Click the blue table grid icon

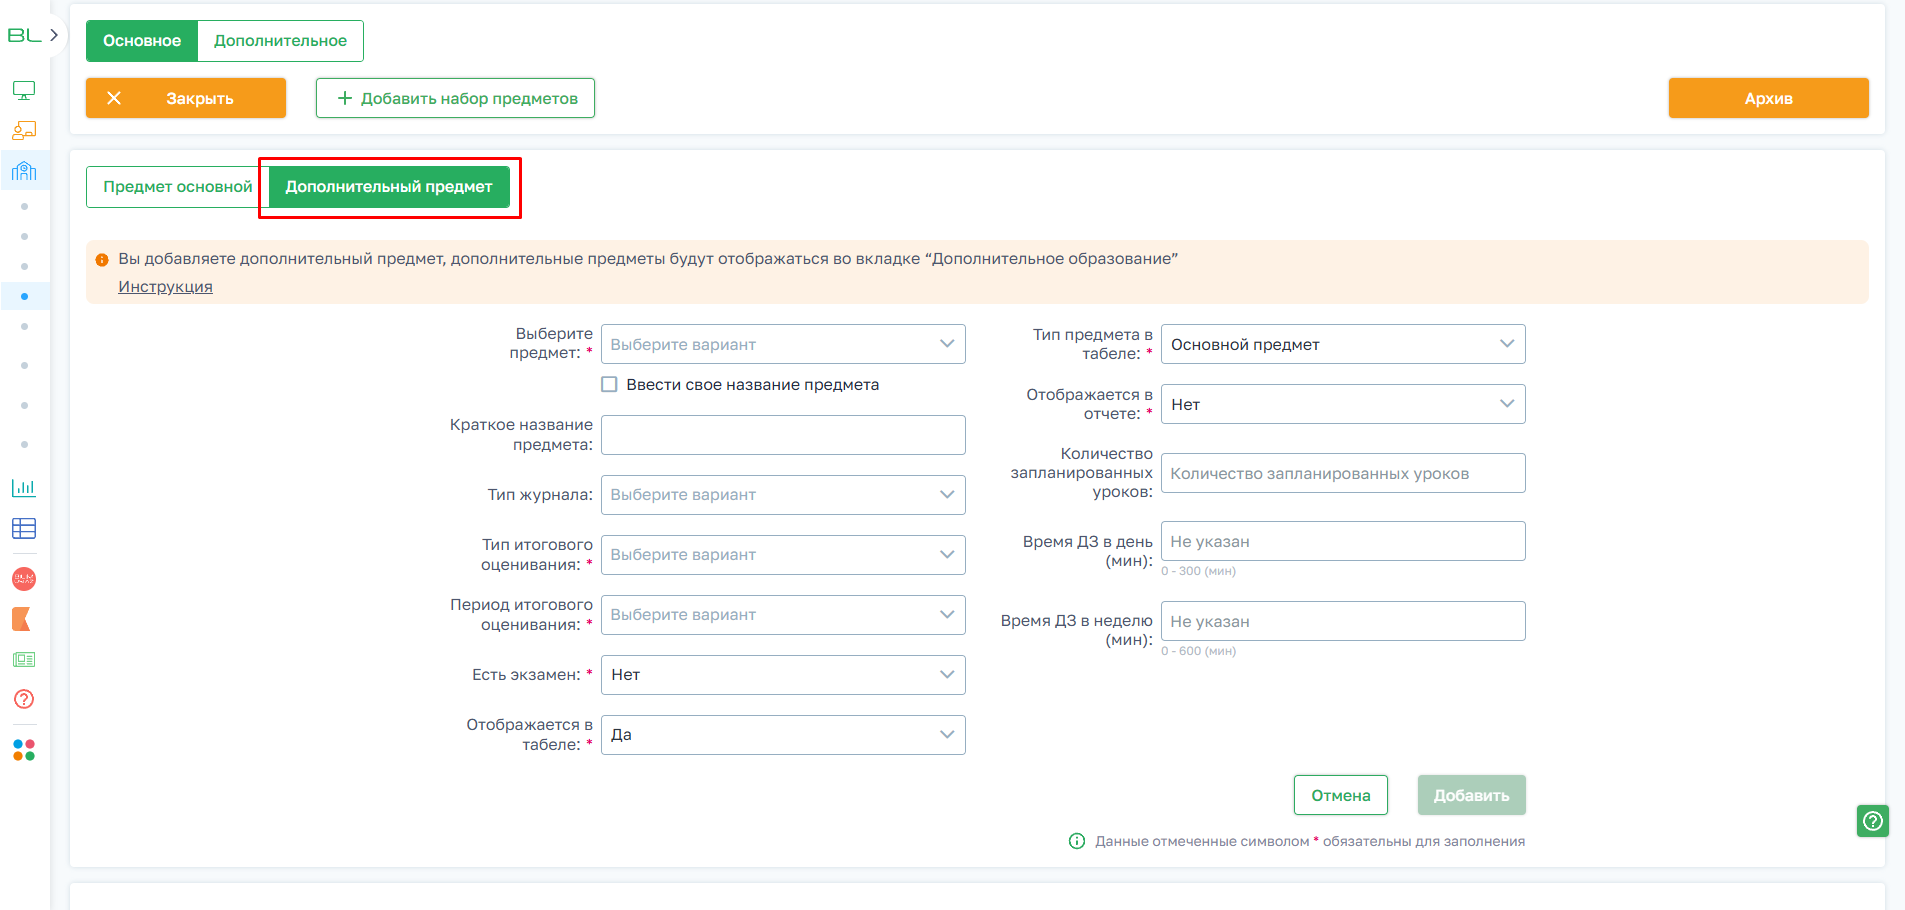tap(24, 528)
